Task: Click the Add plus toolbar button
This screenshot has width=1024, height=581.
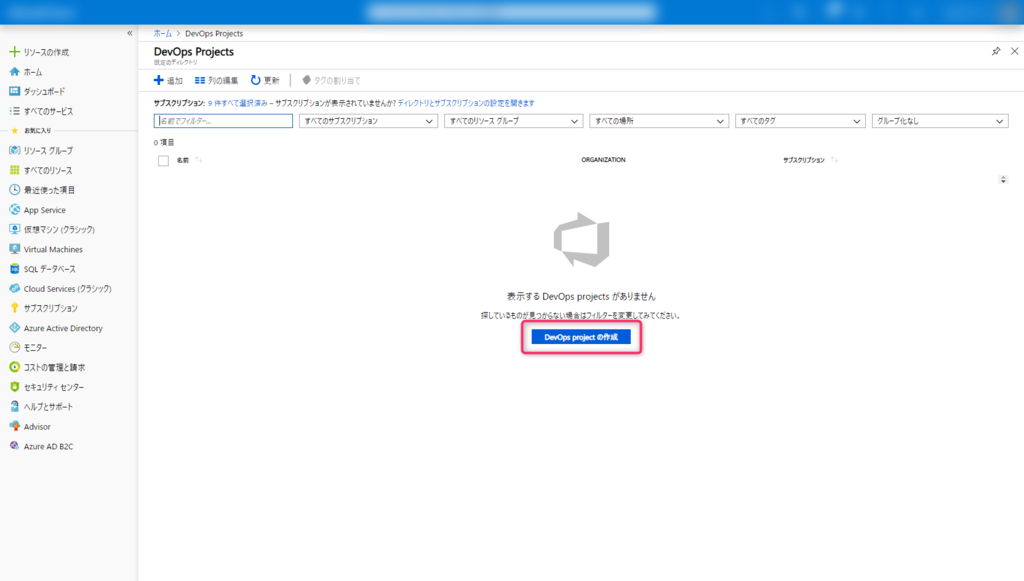Action: coord(168,80)
